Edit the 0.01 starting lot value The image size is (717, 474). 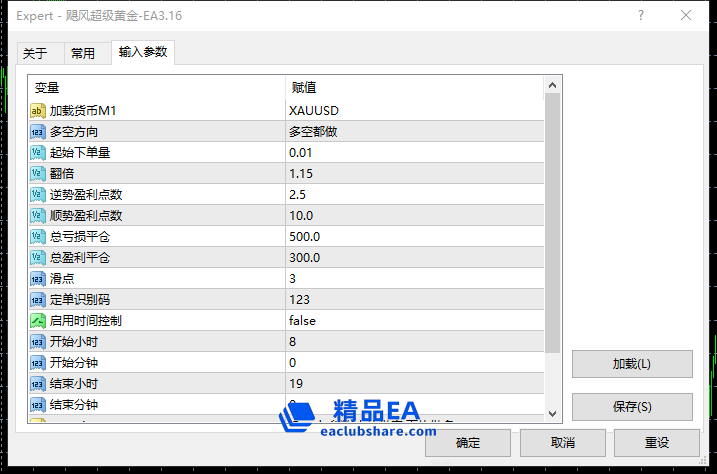click(415, 153)
